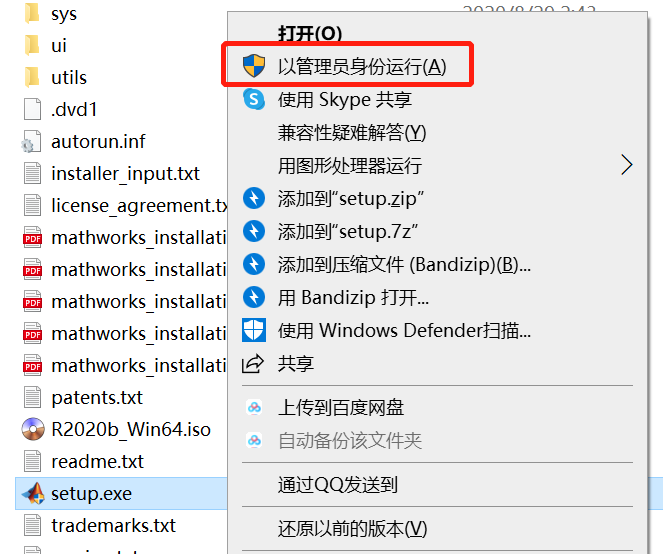Click the Skype icon in context menu
The image size is (663, 554).
point(254,100)
